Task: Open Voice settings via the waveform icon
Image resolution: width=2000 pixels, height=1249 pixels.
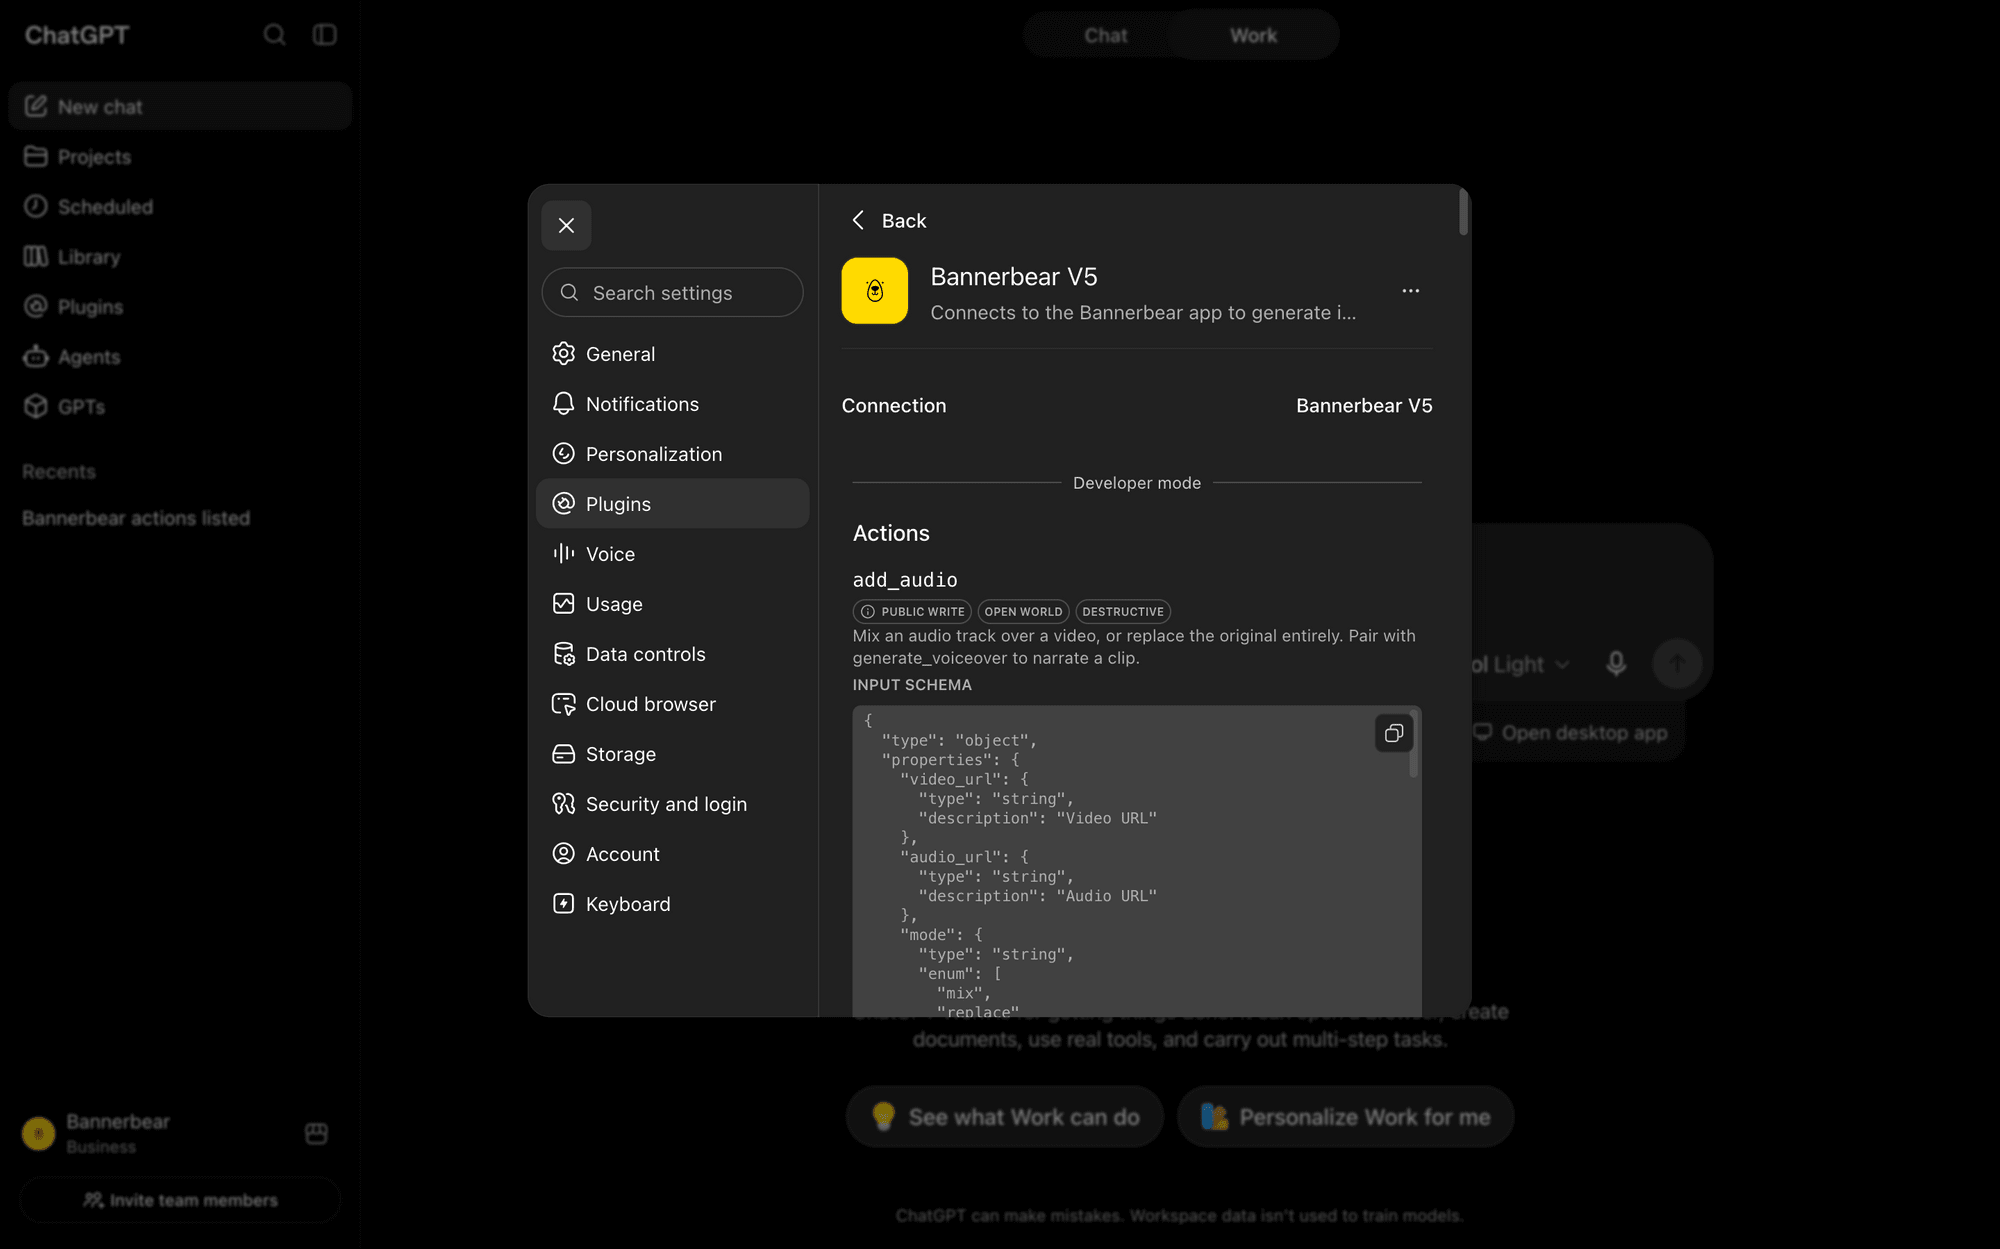Action: click(x=564, y=554)
